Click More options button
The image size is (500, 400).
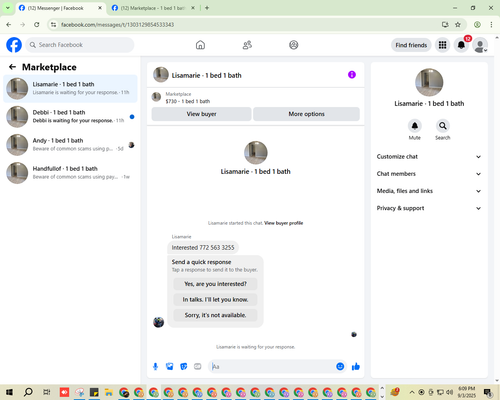(x=306, y=114)
